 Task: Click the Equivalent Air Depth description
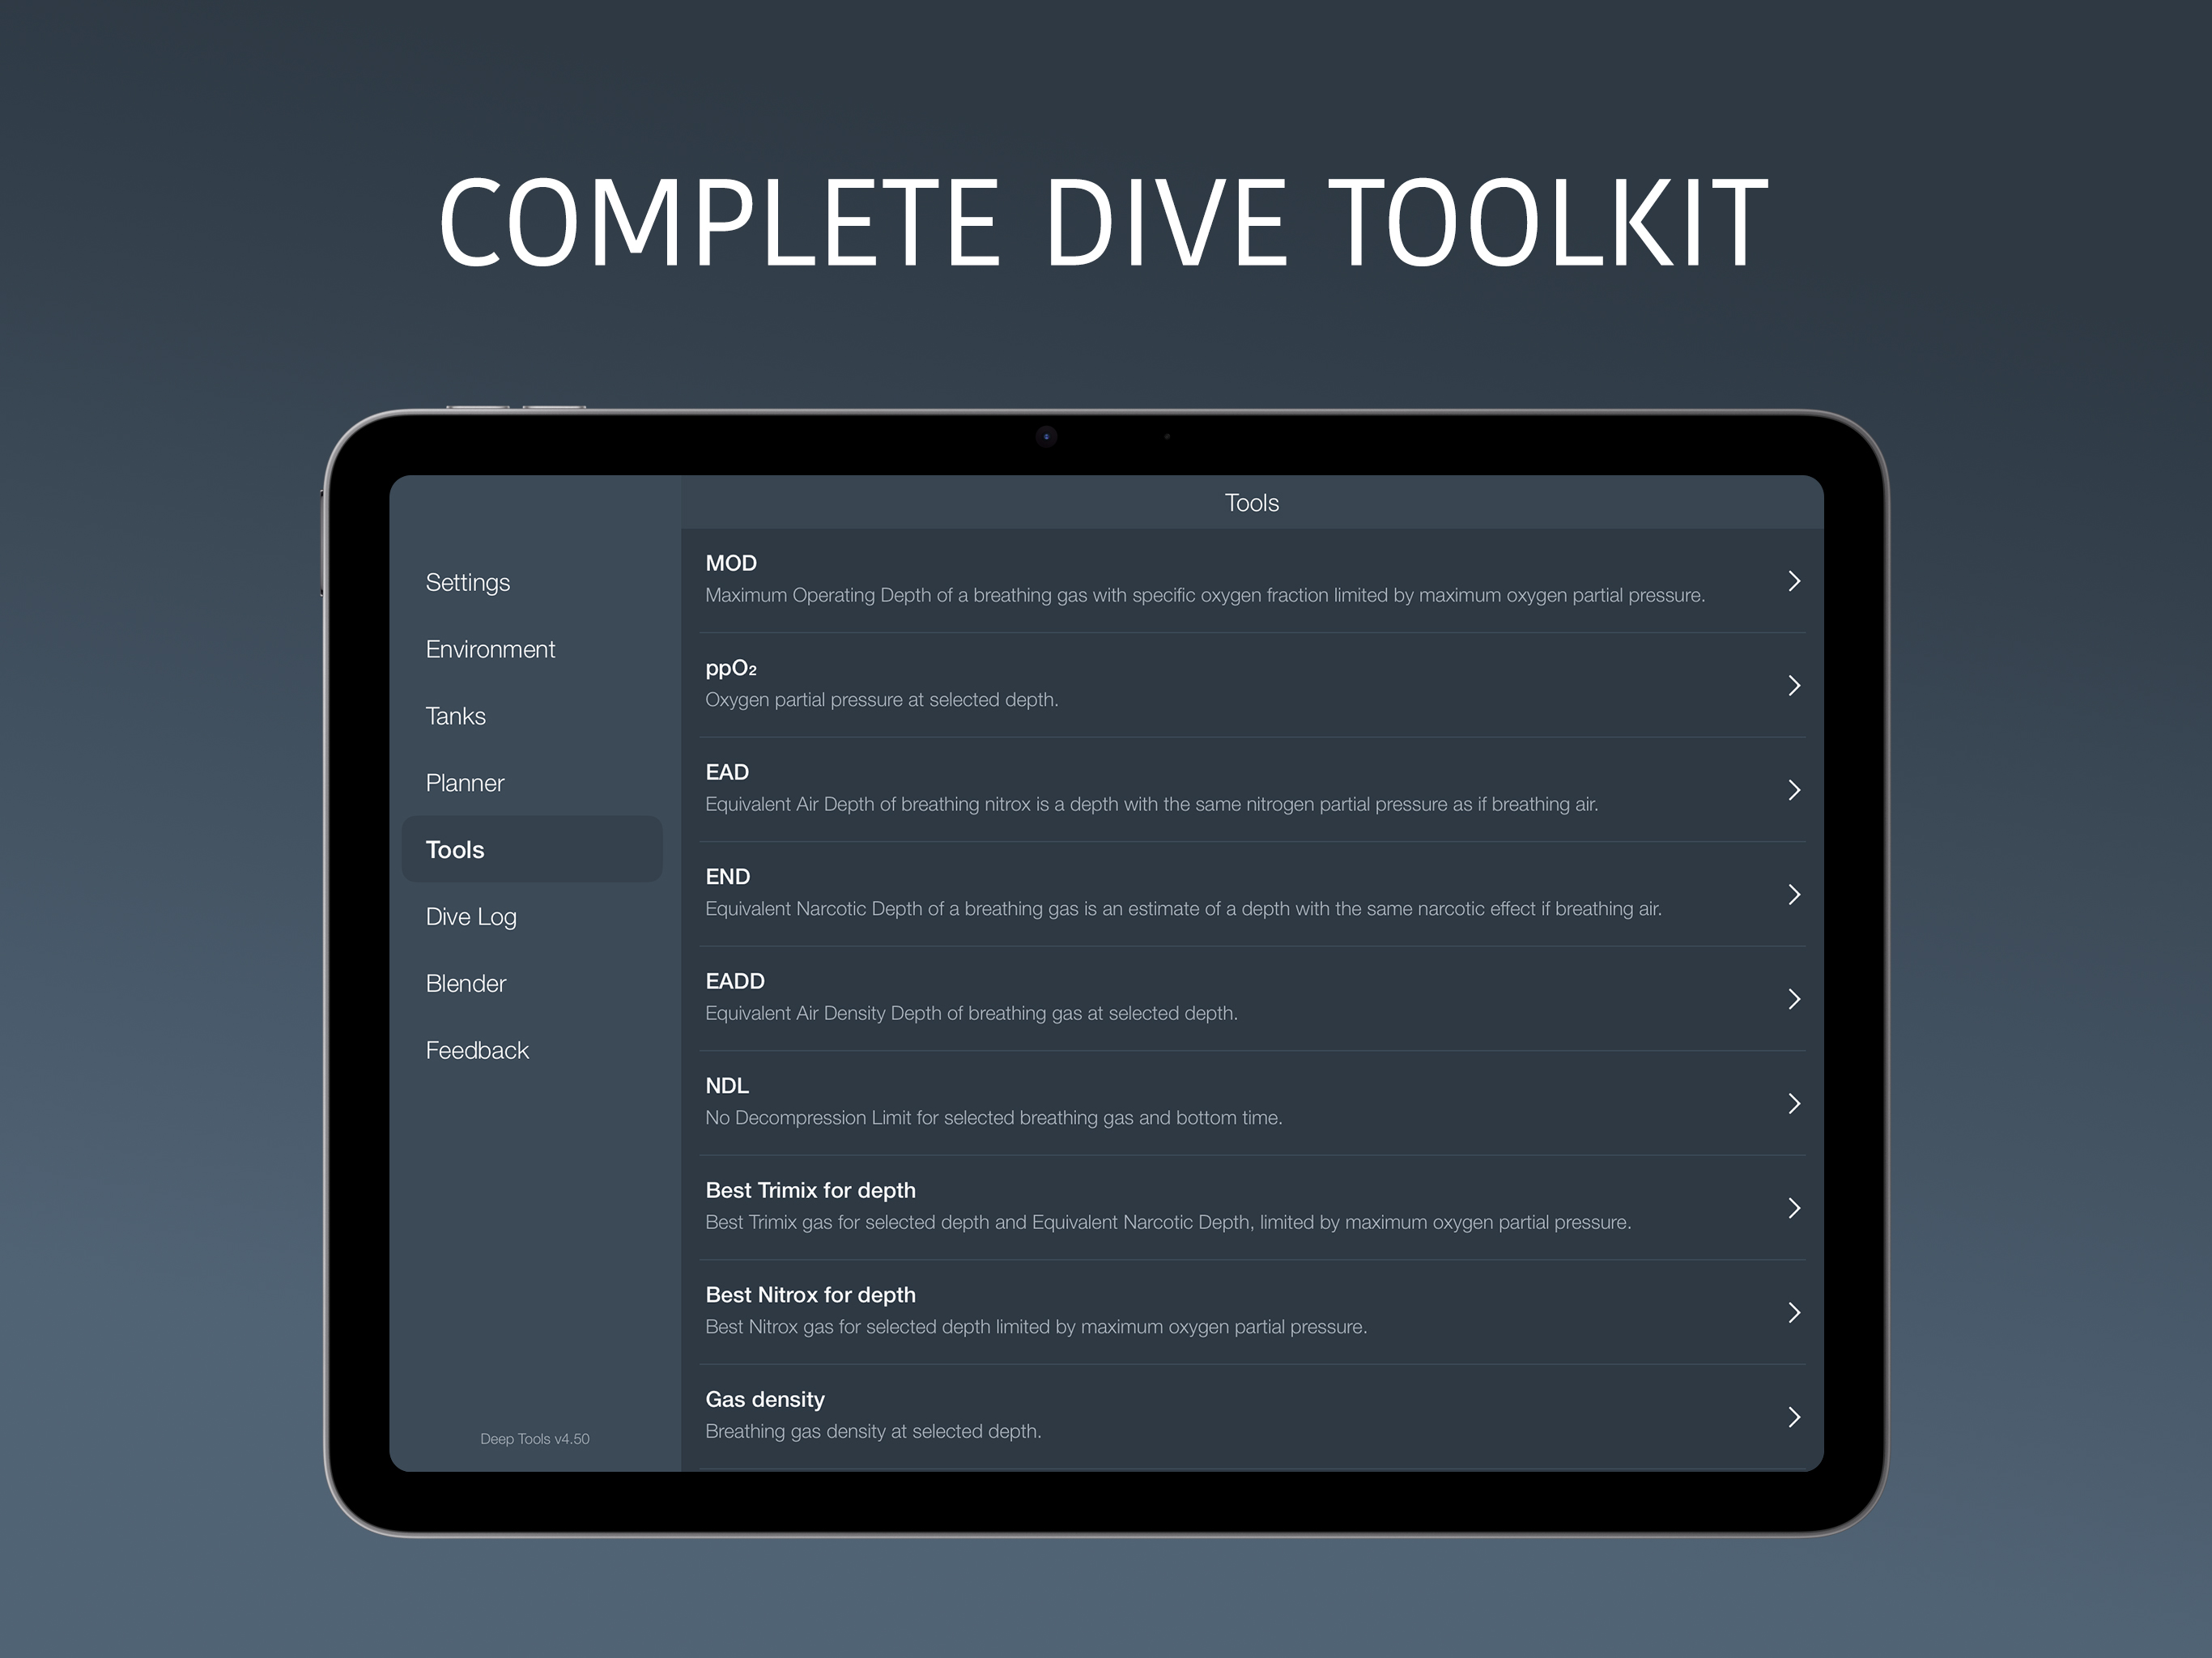click(x=1152, y=804)
